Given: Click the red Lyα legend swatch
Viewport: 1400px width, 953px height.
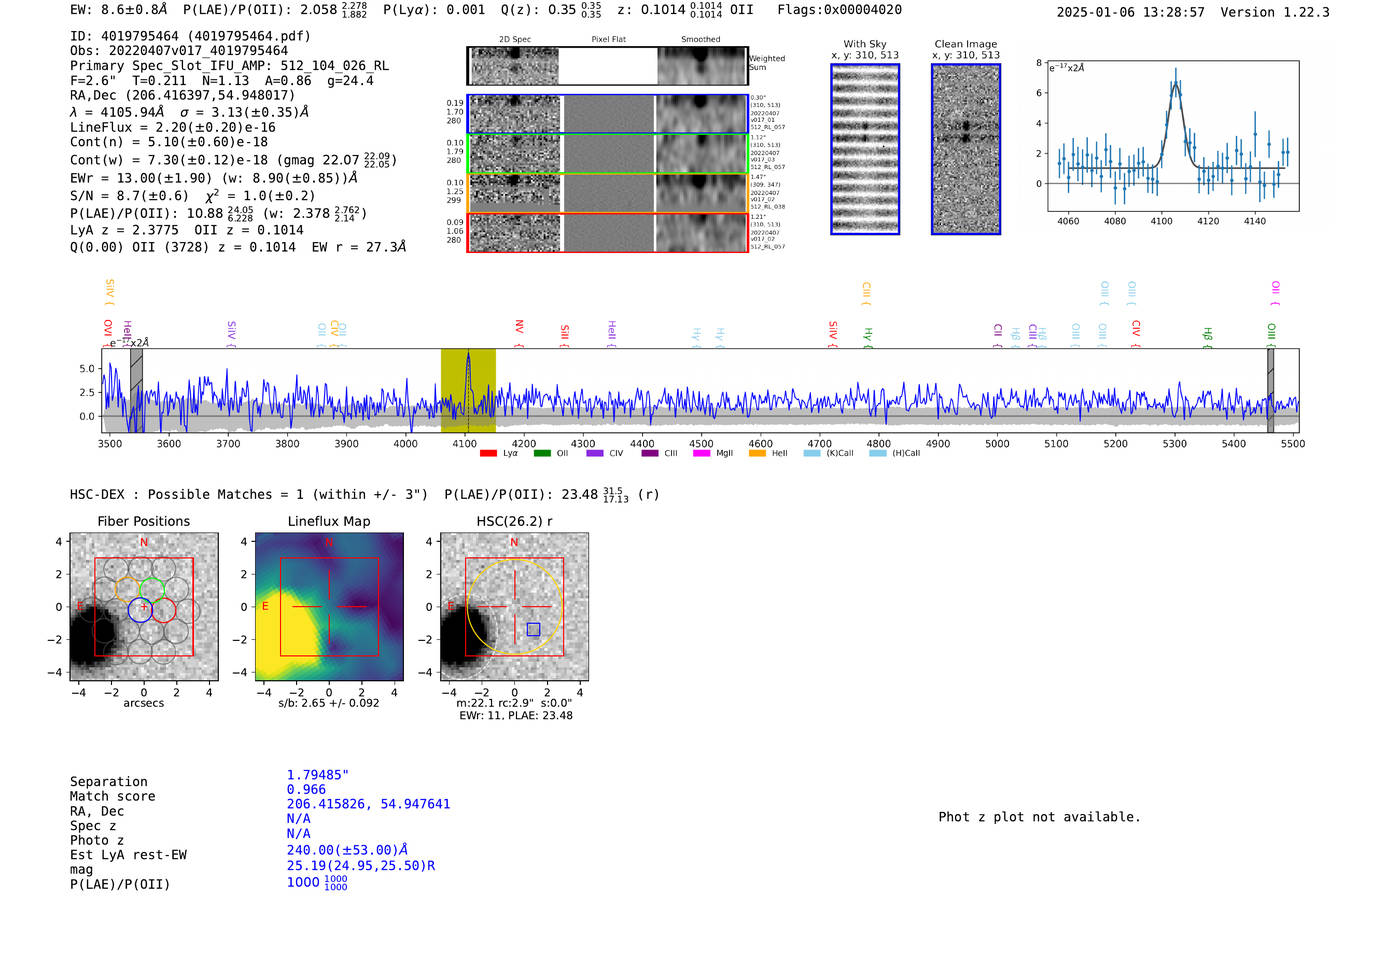Looking at the screenshot, I should click(x=488, y=453).
